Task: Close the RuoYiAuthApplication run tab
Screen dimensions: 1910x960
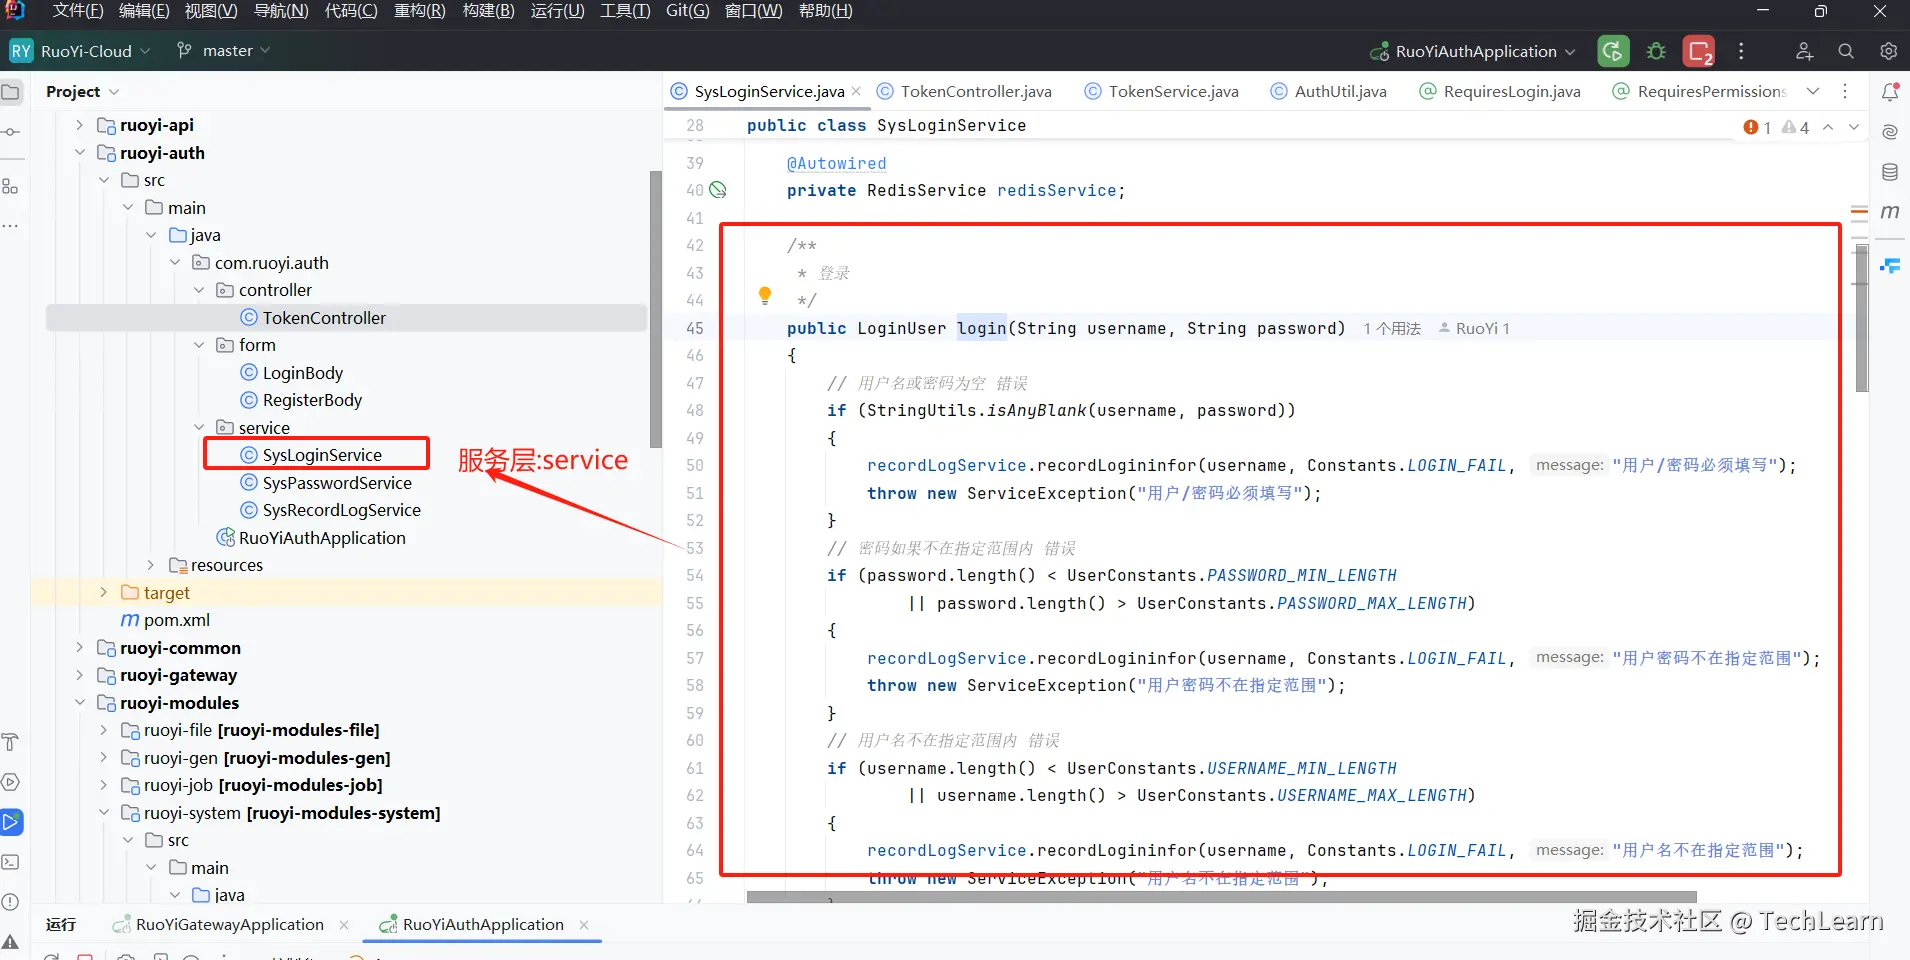Action: click(x=584, y=925)
